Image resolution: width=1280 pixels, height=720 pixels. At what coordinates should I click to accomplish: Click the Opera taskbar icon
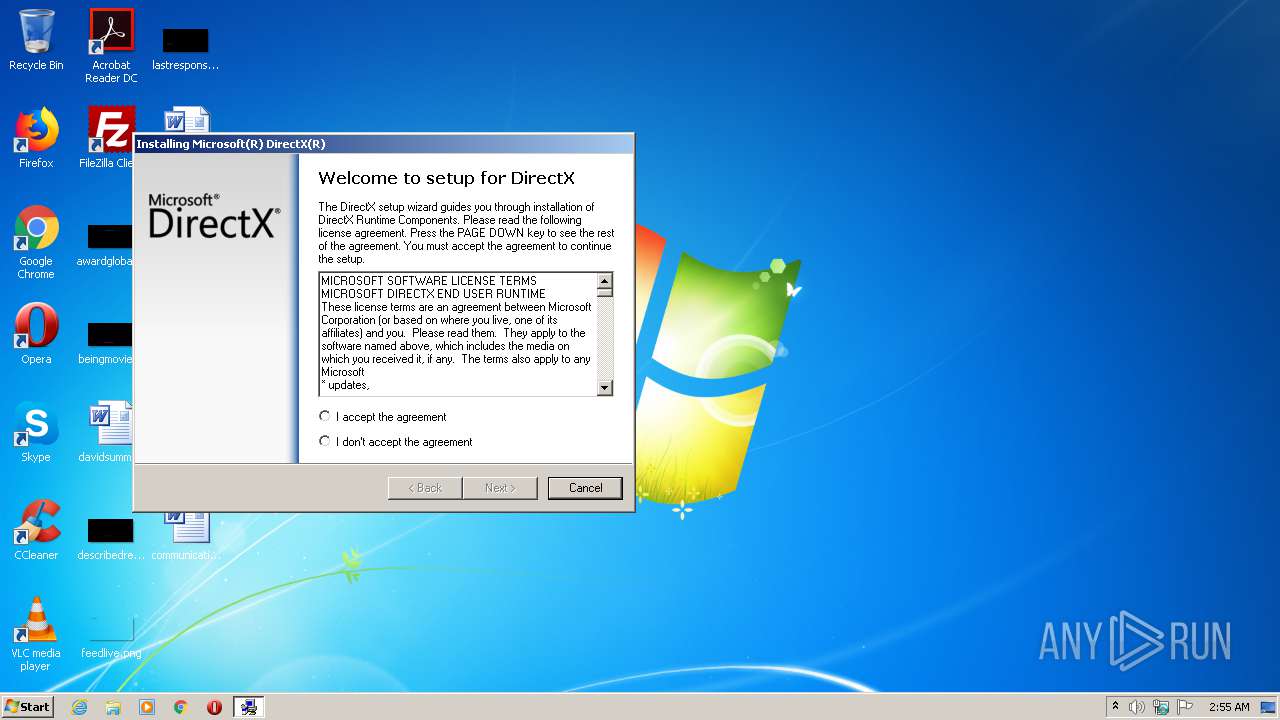tap(214, 707)
